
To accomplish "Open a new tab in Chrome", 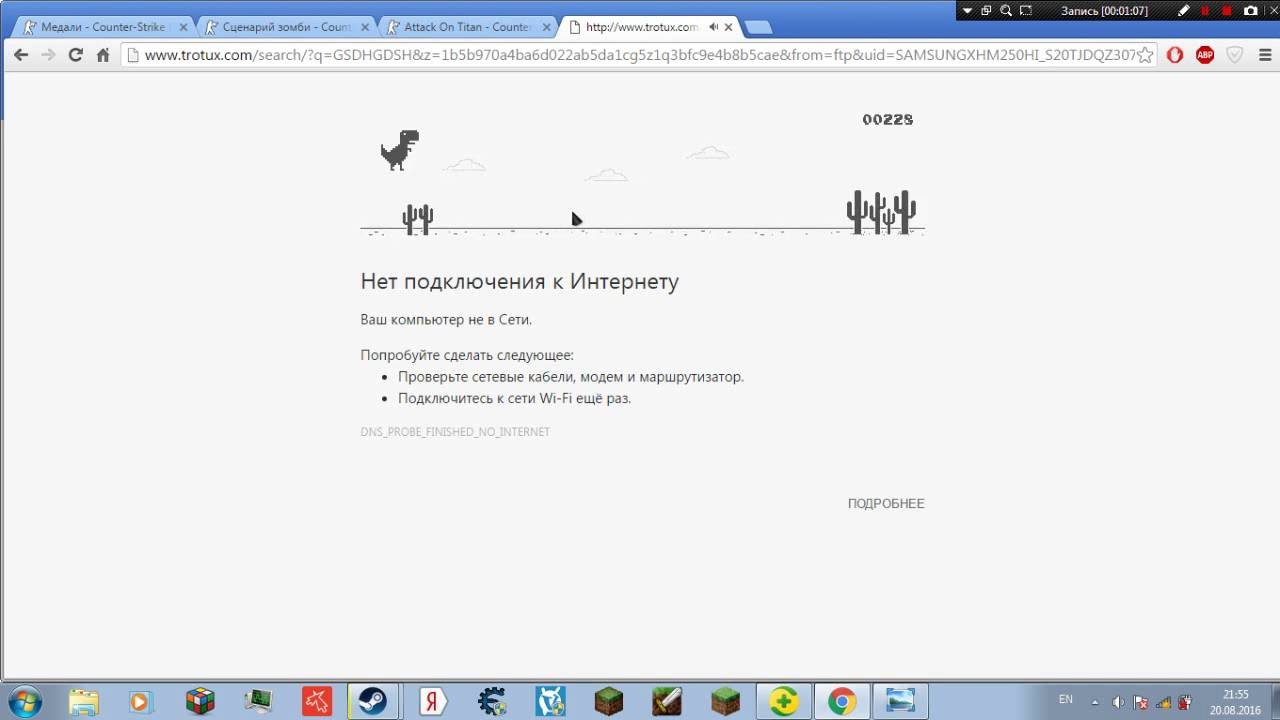I will point(758,27).
